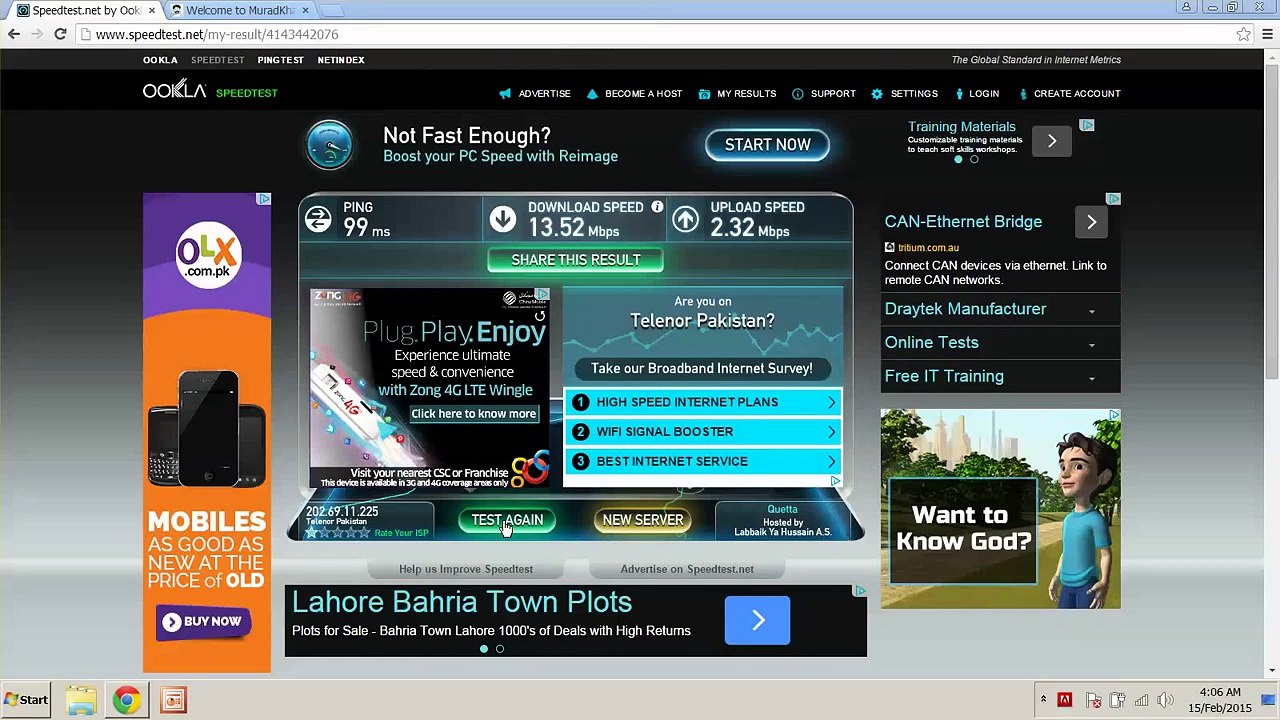
Task: Click the Test Again button
Action: [x=507, y=520]
